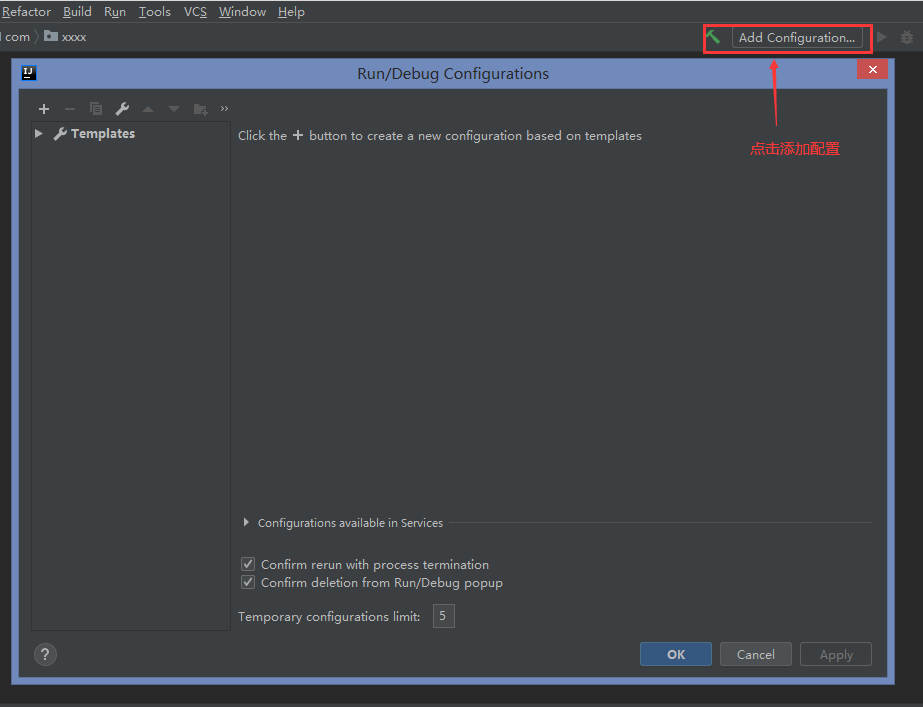Screen dimensions: 923x707
Task: Show more toolbar actions via double chevron
Action: (224, 109)
